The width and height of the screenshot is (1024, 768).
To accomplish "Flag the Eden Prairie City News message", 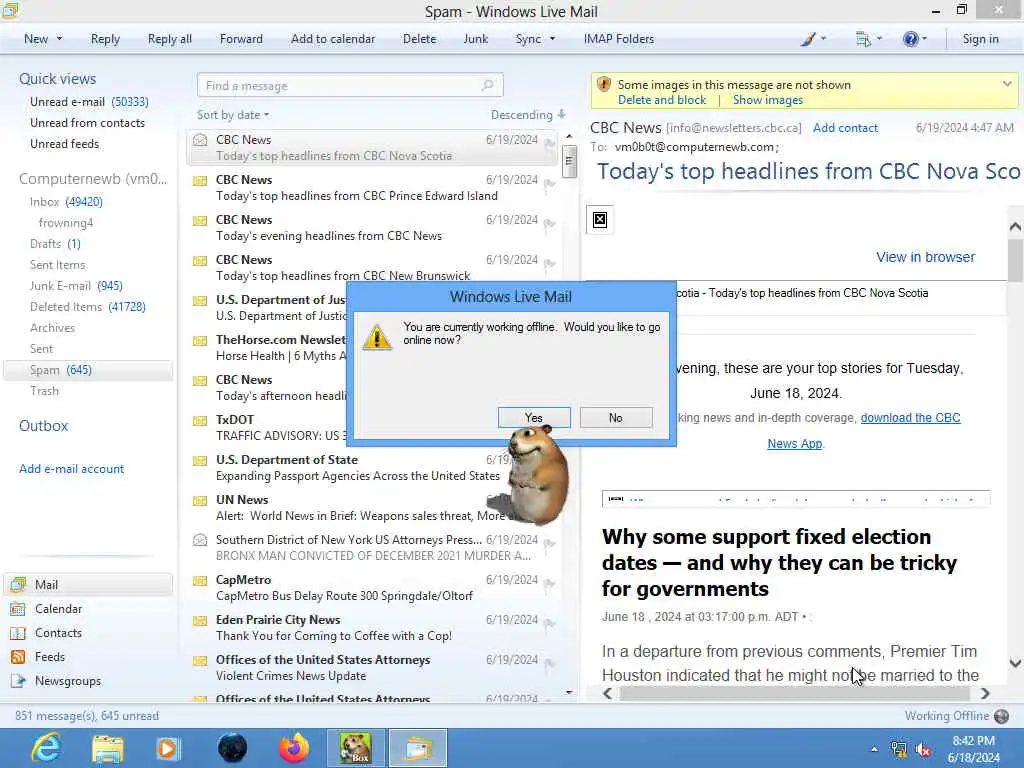I will tap(550, 624).
